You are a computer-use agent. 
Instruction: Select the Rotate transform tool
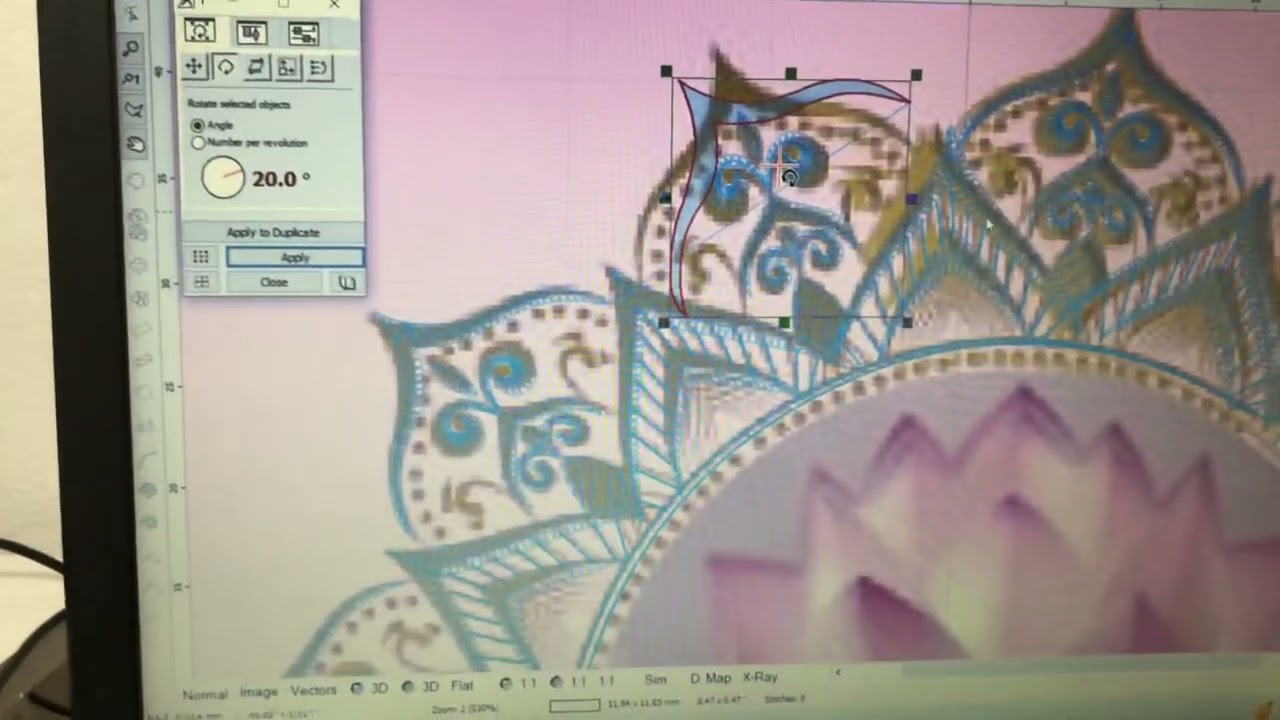point(225,67)
